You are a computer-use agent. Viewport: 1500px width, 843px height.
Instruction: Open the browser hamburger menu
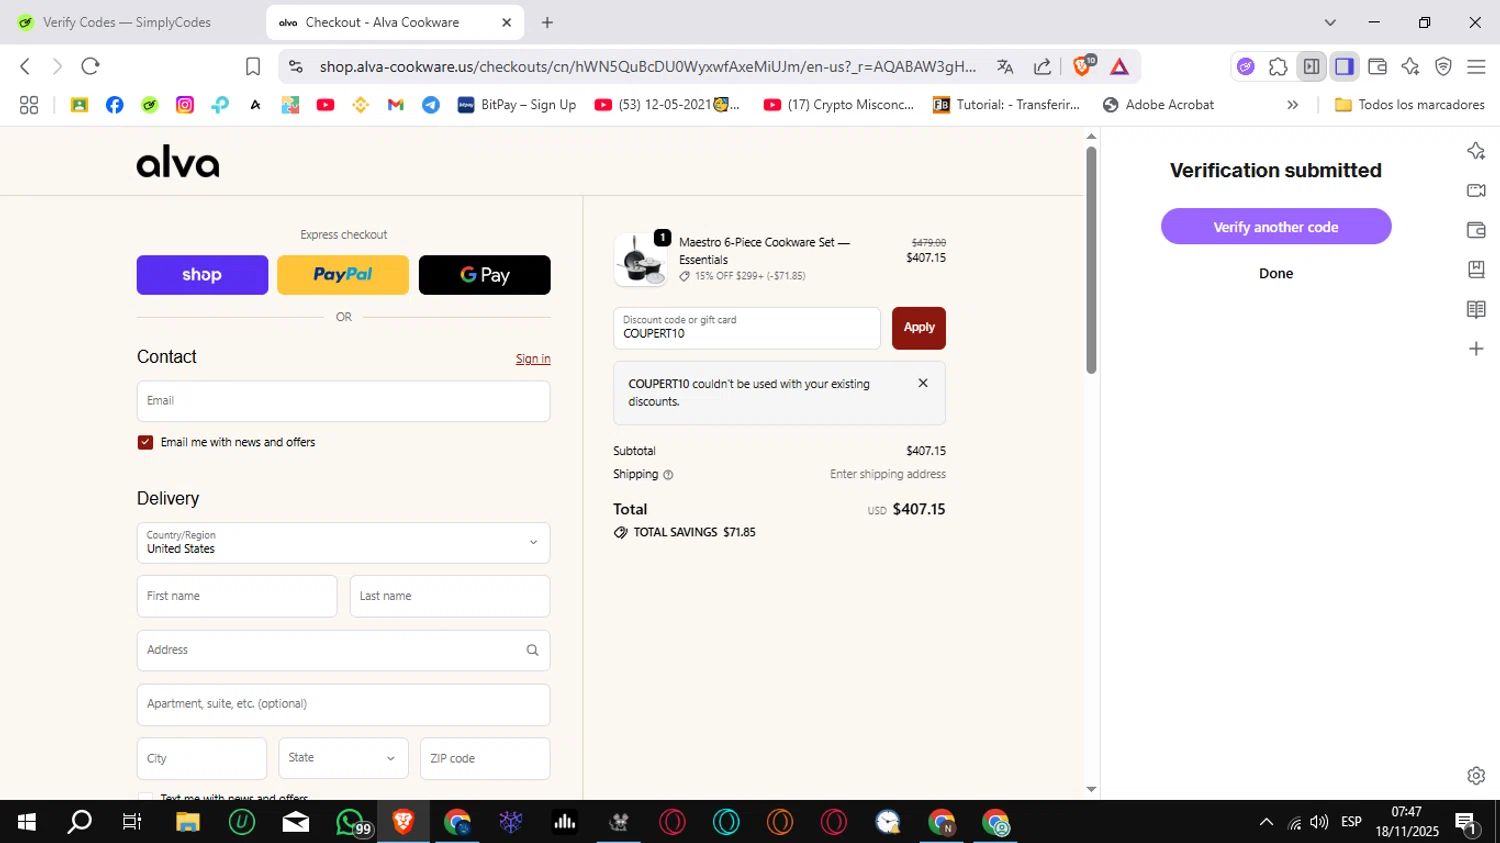(1476, 66)
